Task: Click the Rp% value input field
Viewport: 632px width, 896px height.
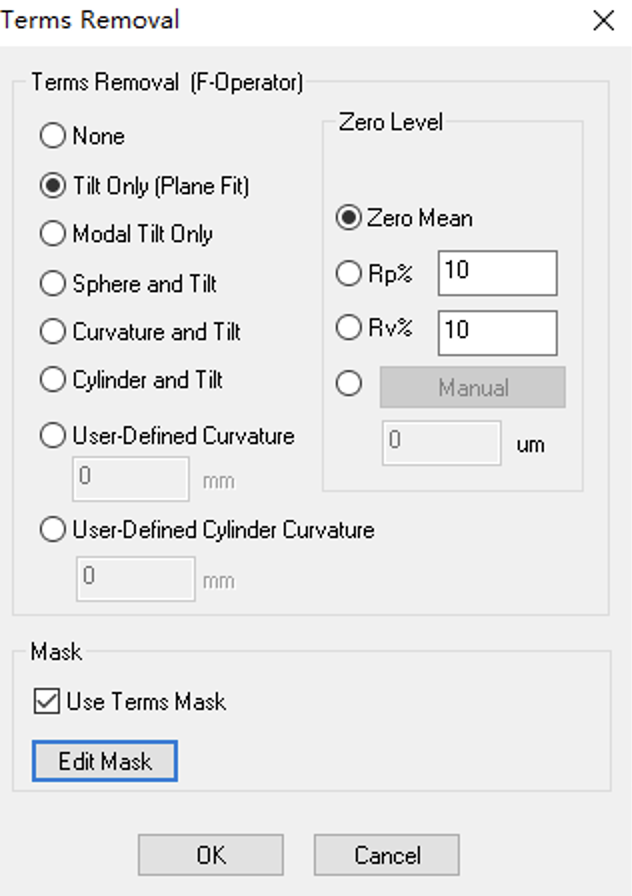Action: [497, 274]
